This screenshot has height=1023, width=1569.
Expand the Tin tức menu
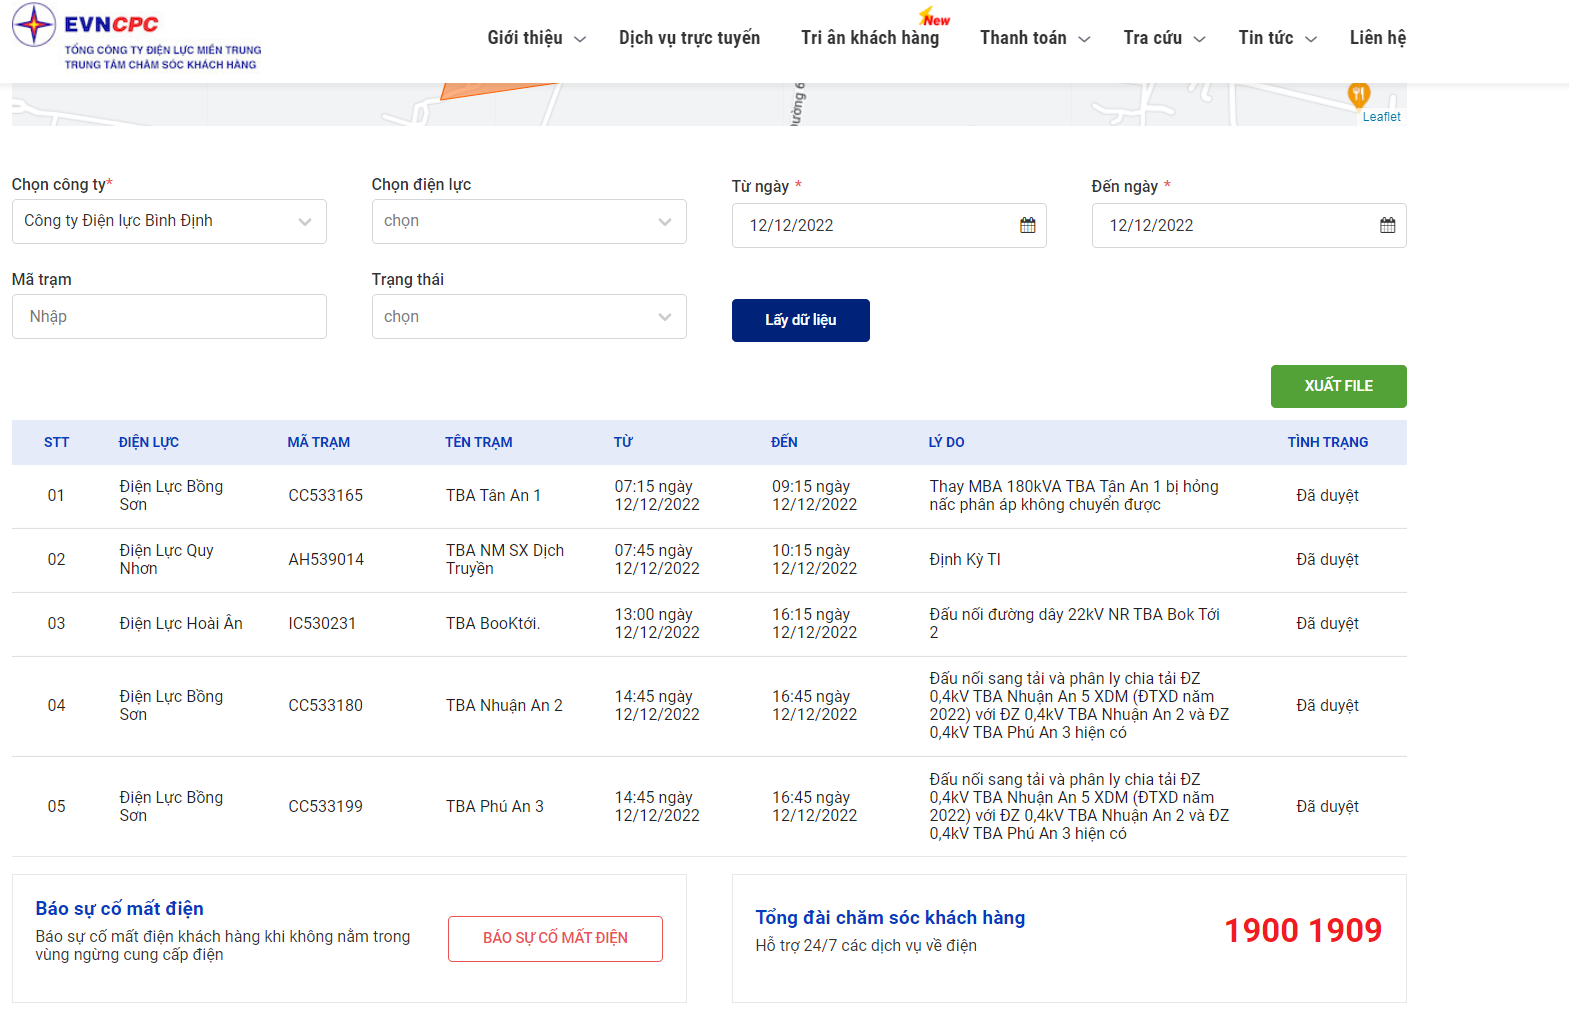pos(1277,38)
